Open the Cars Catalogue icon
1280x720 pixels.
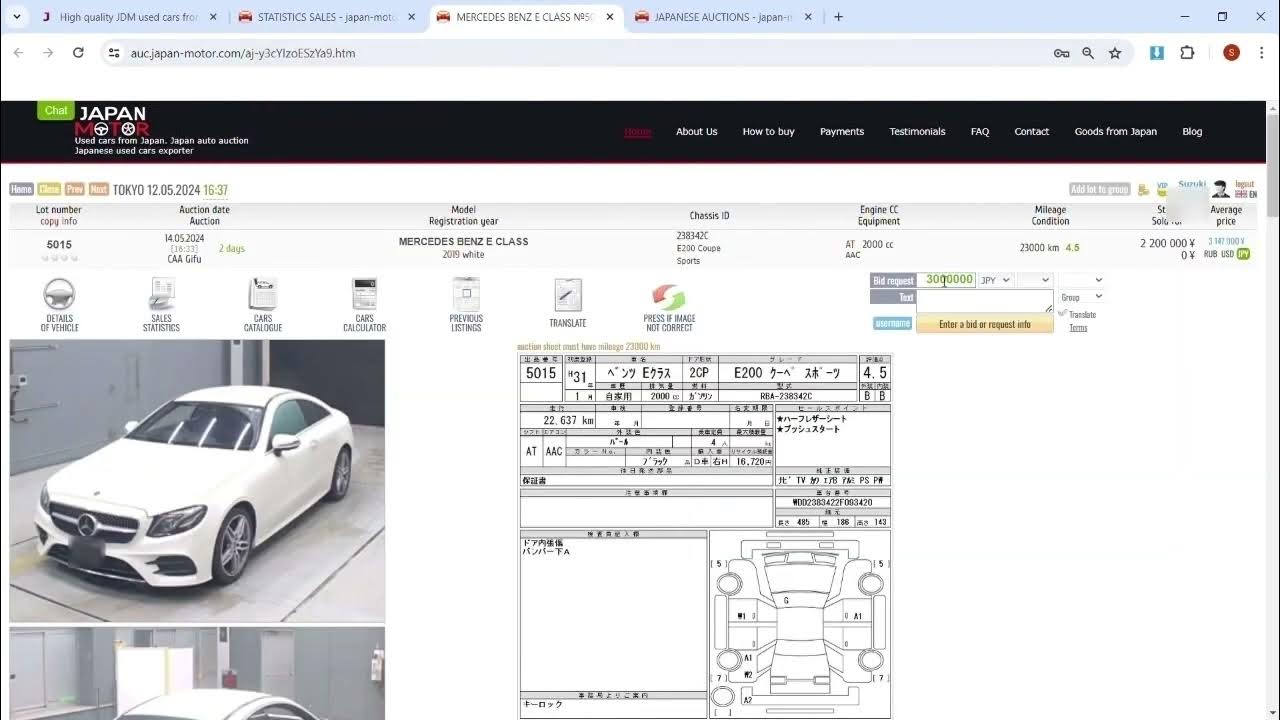263,295
